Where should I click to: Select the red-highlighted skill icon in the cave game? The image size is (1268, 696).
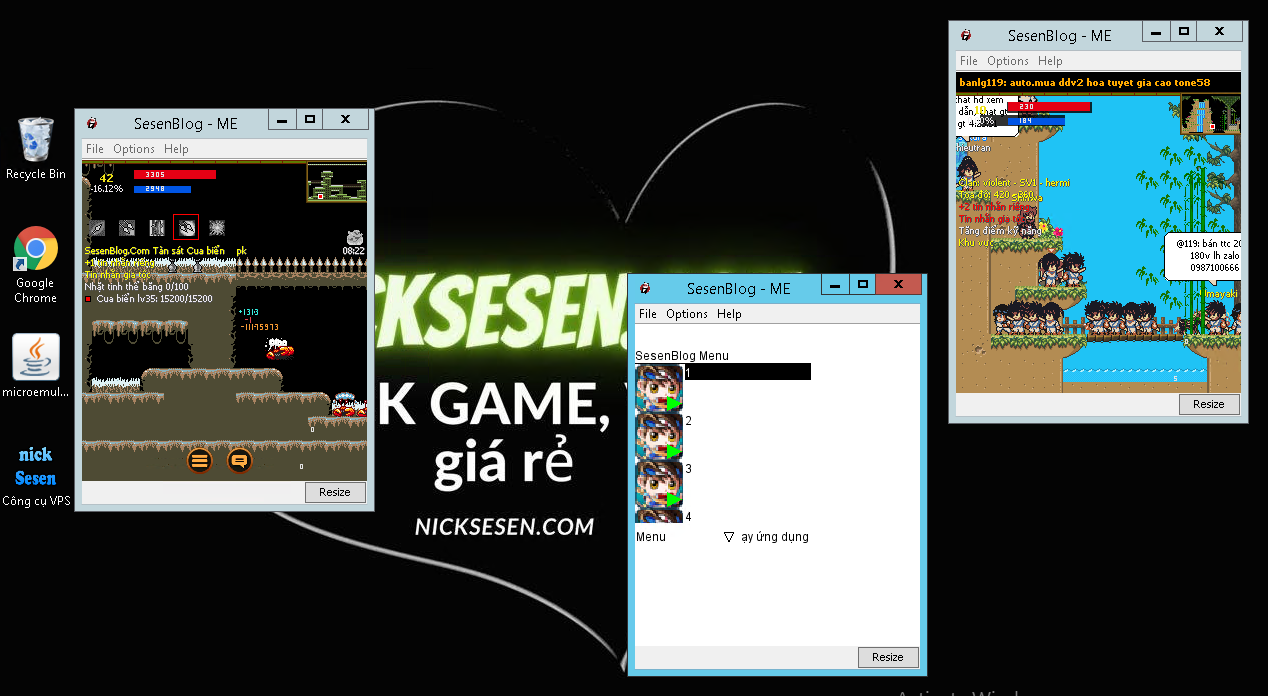coord(186,227)
